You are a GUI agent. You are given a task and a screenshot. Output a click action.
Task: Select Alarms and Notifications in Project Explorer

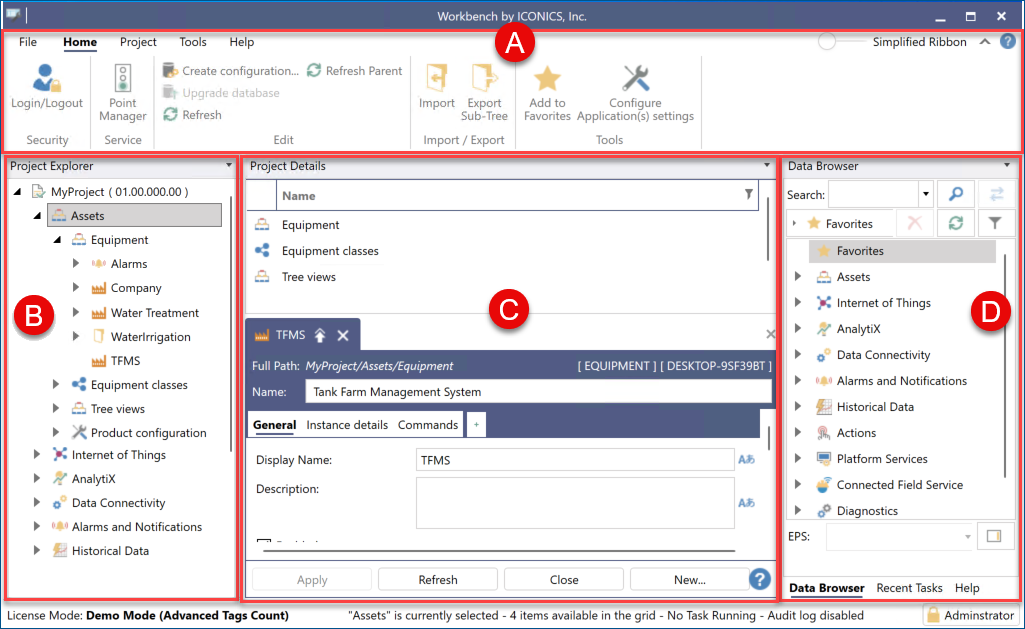click(137, 526)
